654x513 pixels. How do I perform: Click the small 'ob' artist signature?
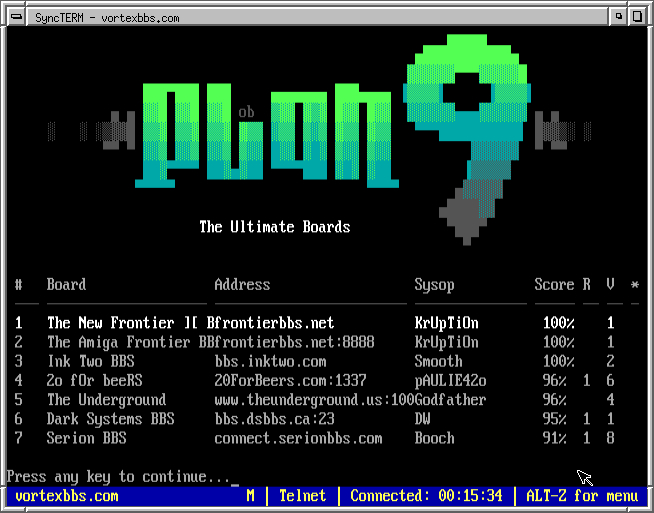(x=246, y=112)
